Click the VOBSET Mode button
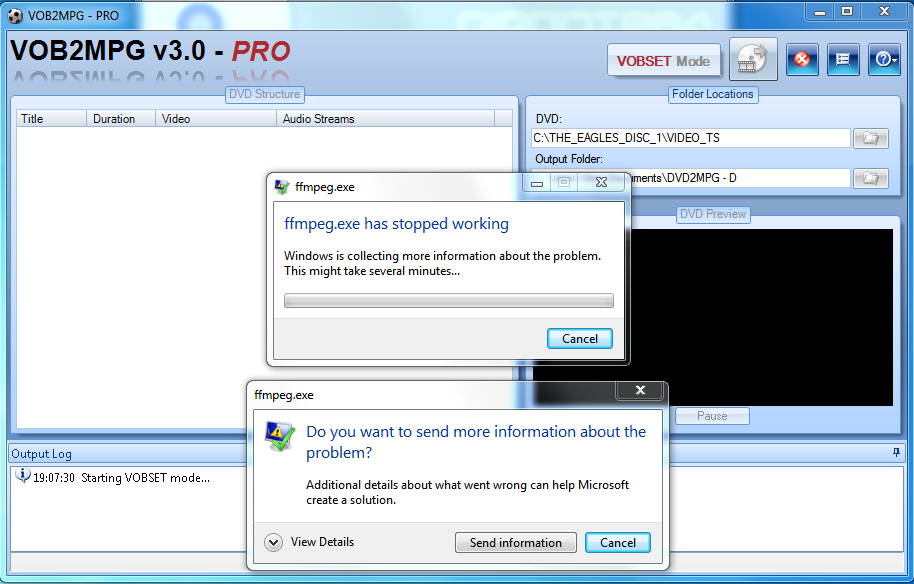Image resolution: width=914 pixels, height=584 pixels. (x=663, y=61)
